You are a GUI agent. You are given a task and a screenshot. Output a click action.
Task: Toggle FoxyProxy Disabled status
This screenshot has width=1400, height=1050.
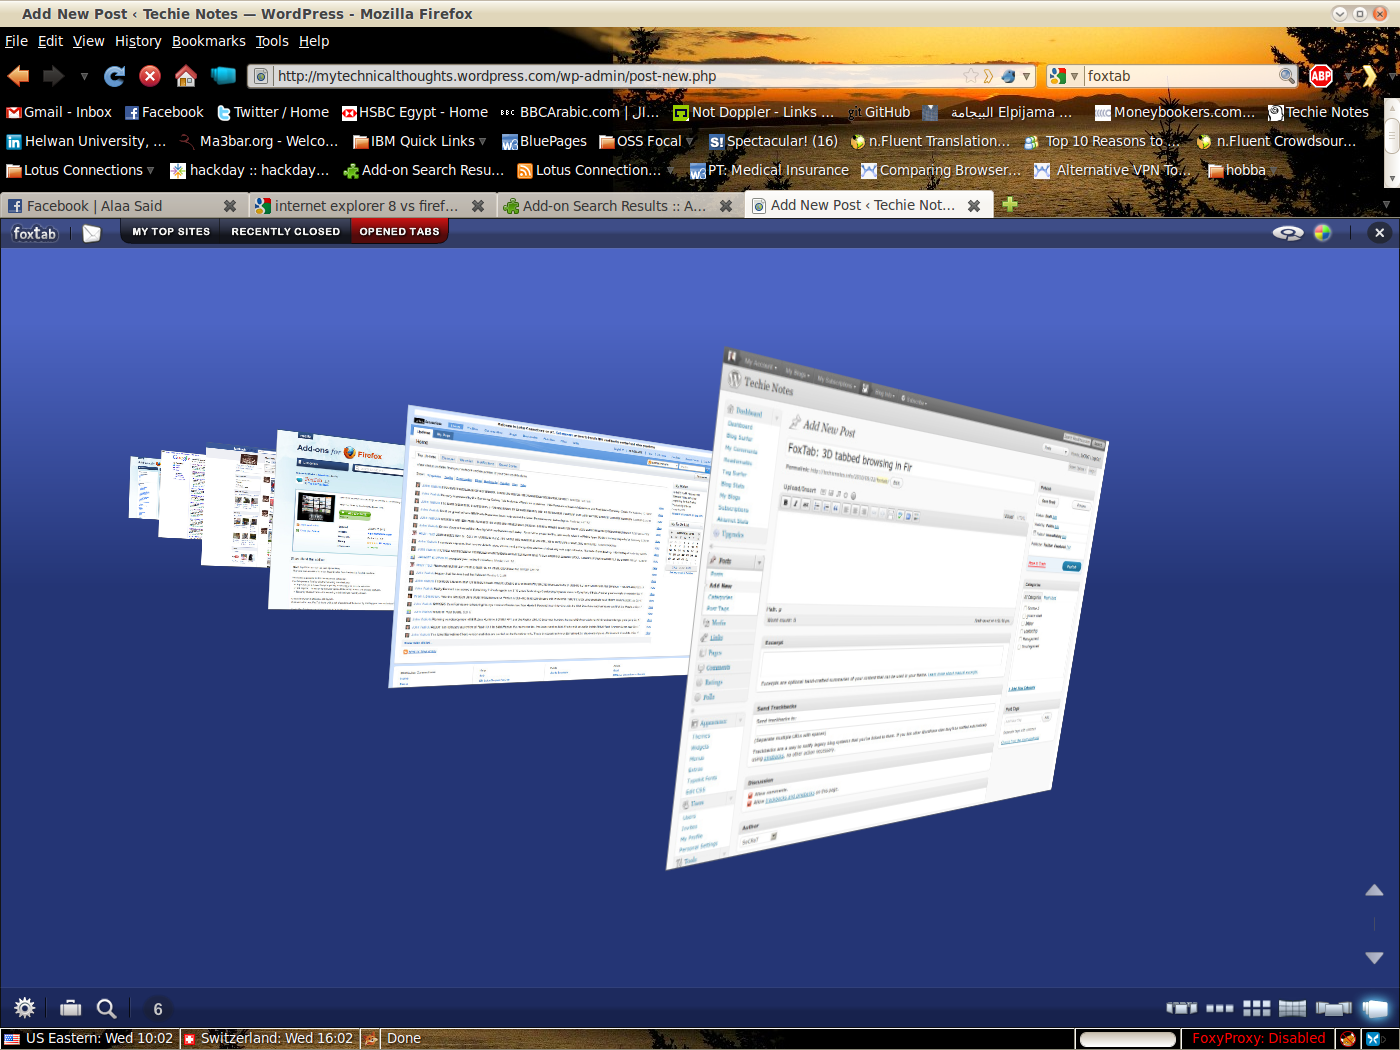pyautogui.click(x=1258, y=1038)
